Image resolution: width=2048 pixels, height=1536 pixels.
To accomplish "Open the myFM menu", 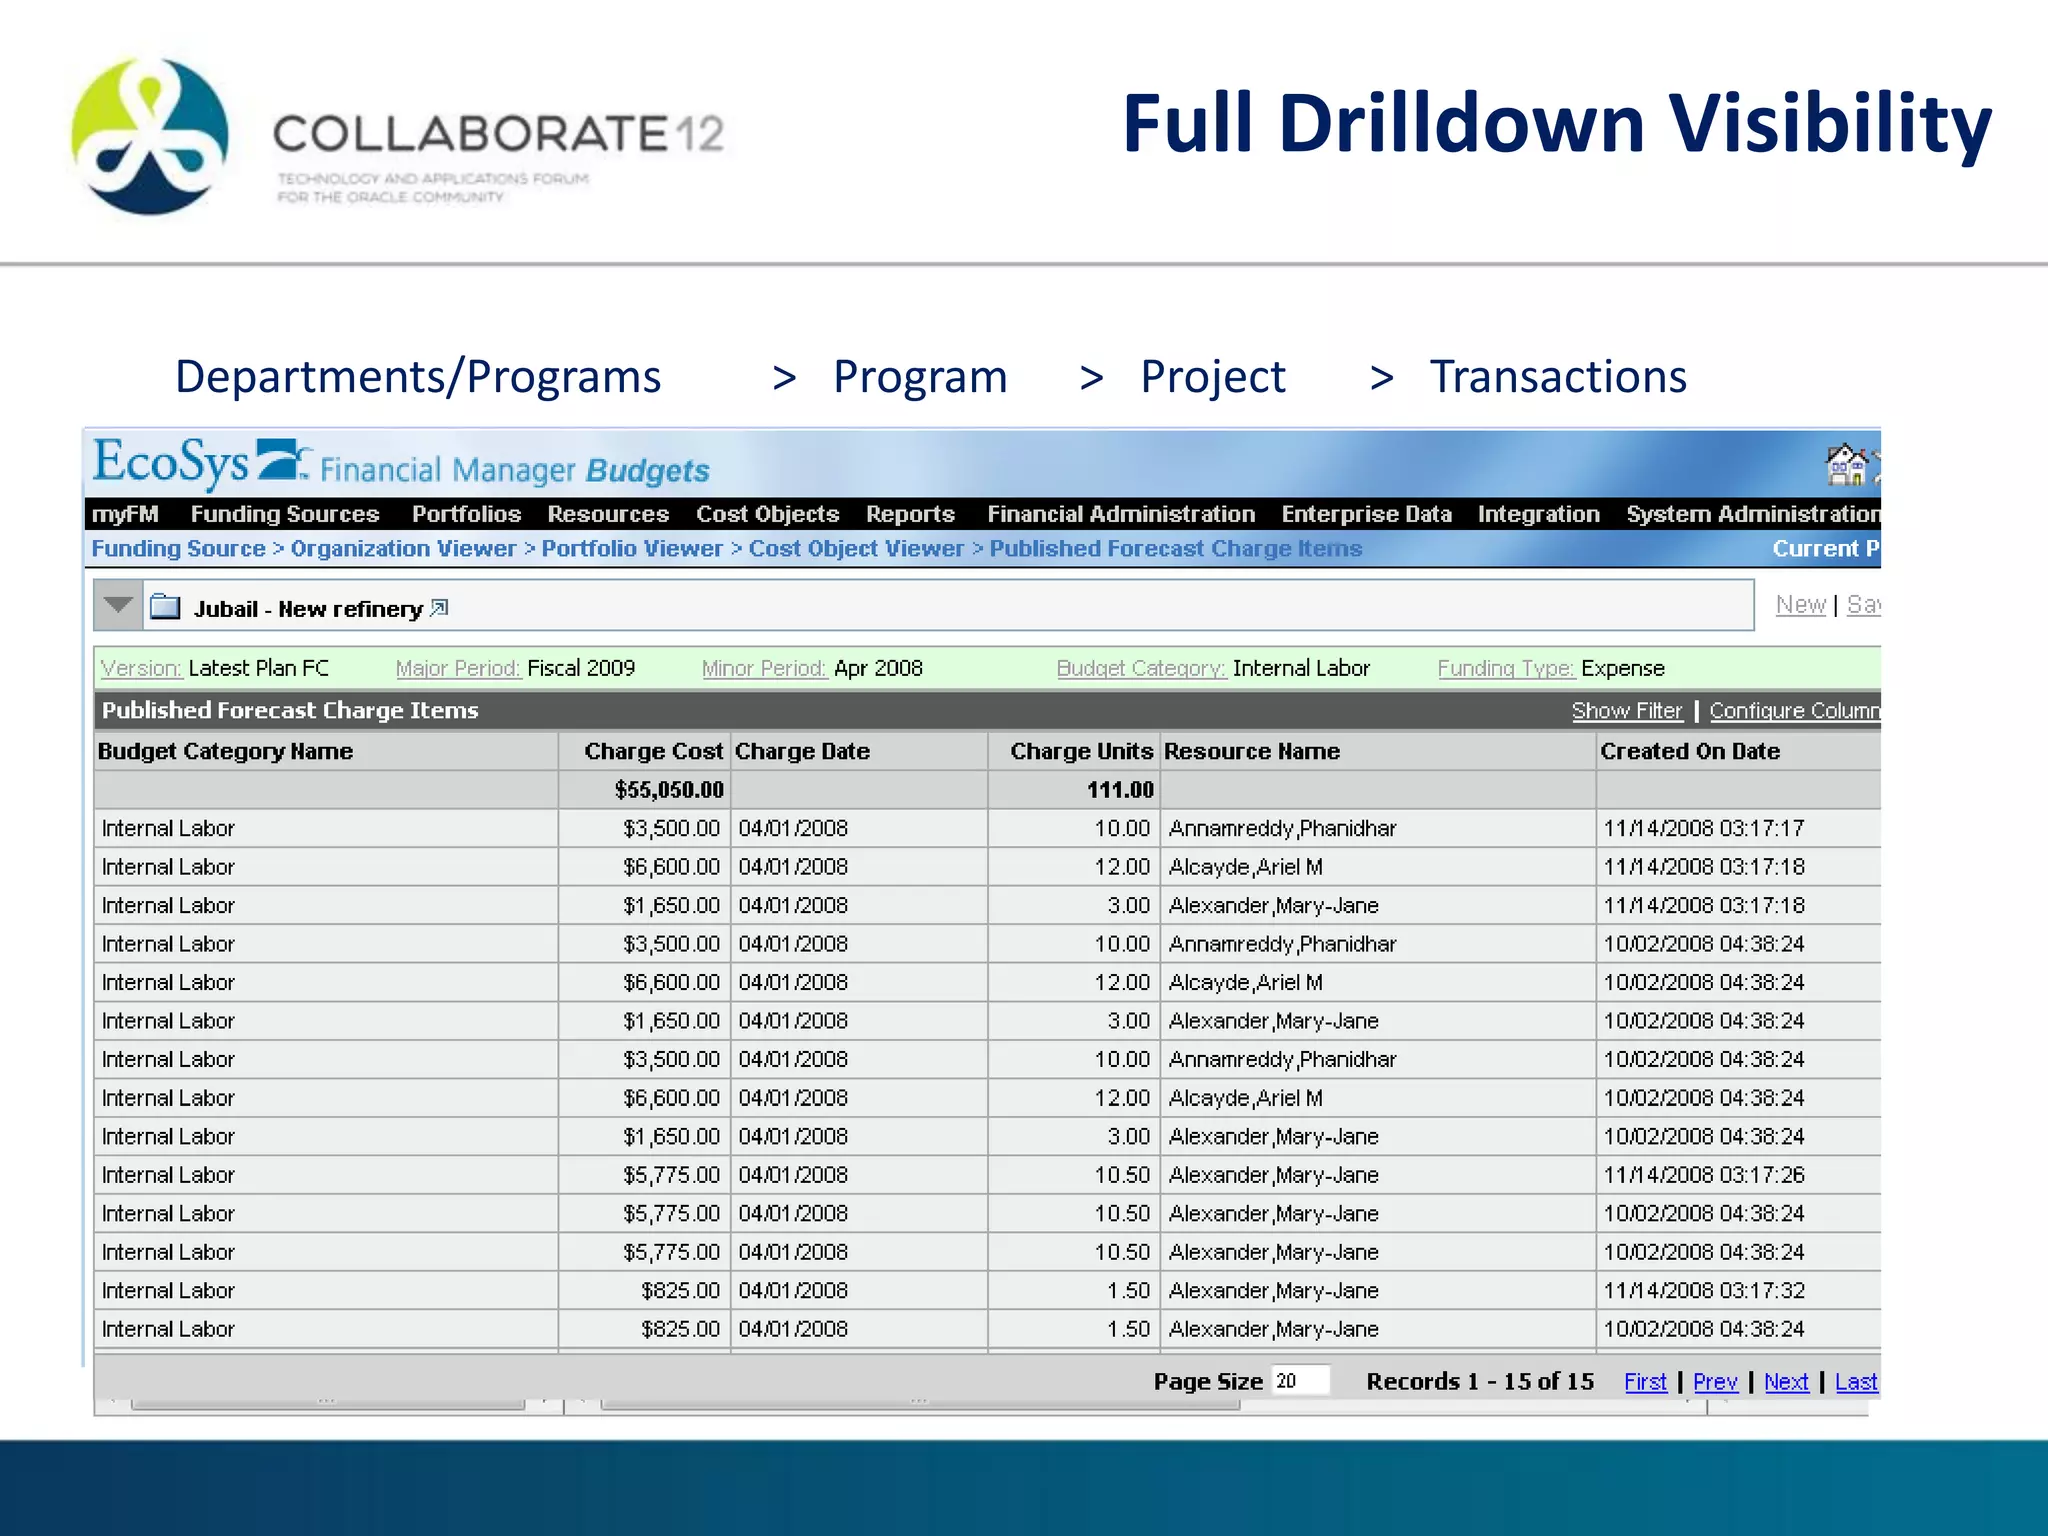I will [125, 514].
